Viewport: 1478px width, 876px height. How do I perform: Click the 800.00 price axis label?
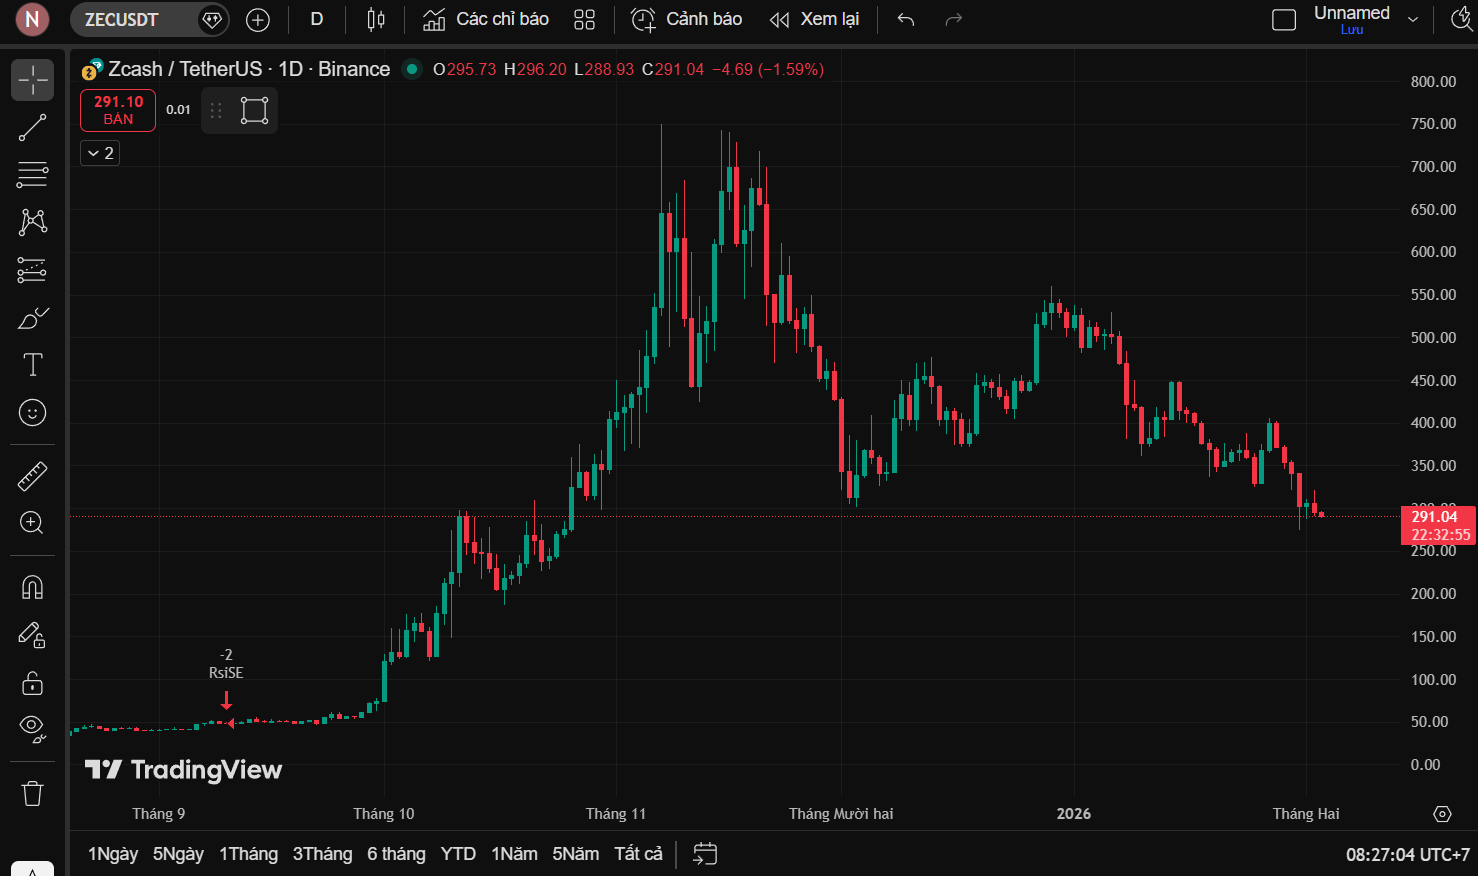click(x=1433, y=82)
